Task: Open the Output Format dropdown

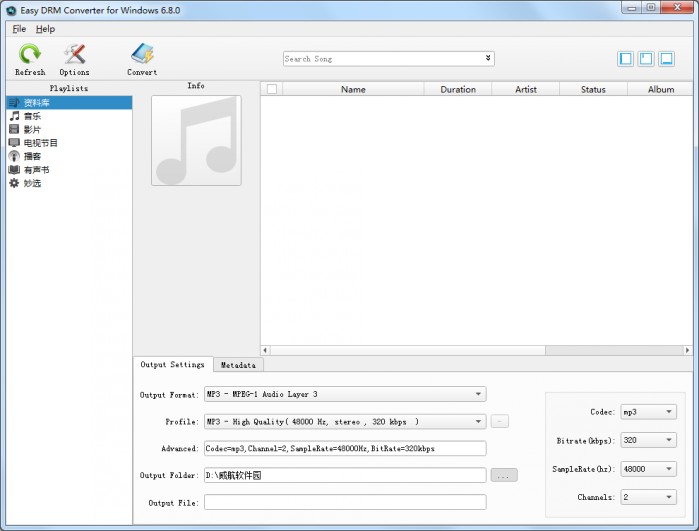Action: click(345, 394)
